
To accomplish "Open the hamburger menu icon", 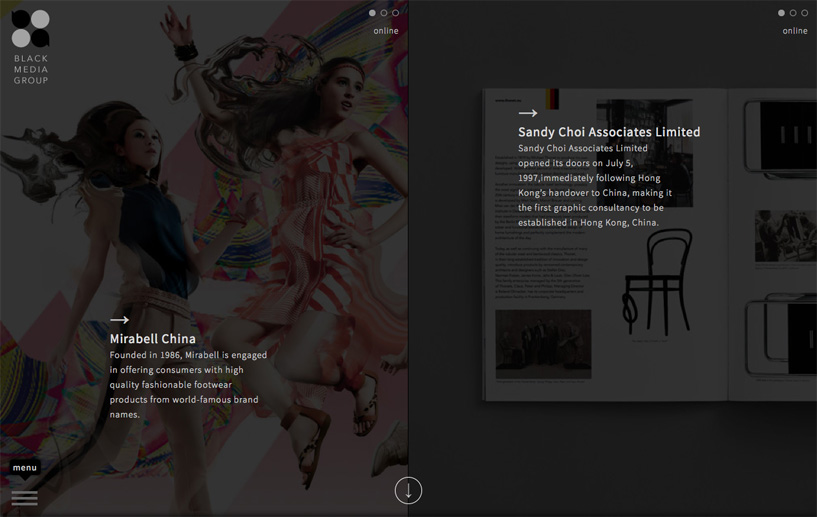I will pyautogui.click(x=24, y=498).
